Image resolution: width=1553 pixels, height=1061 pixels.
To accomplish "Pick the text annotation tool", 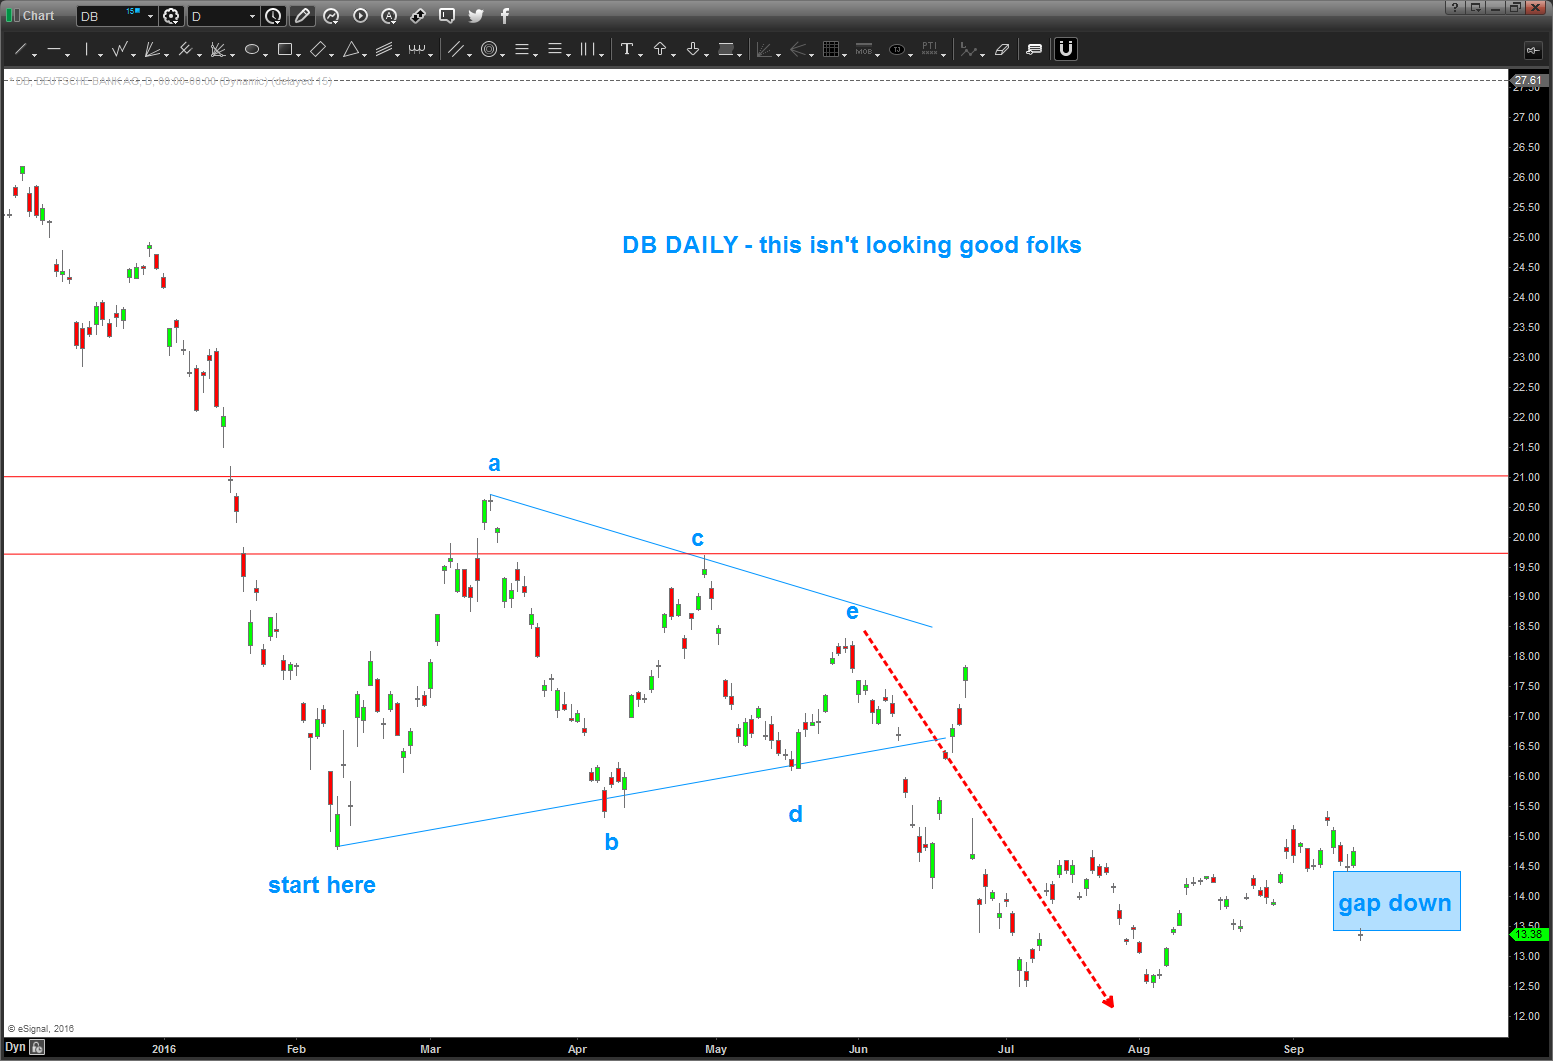I will click(x=627, y=49).
